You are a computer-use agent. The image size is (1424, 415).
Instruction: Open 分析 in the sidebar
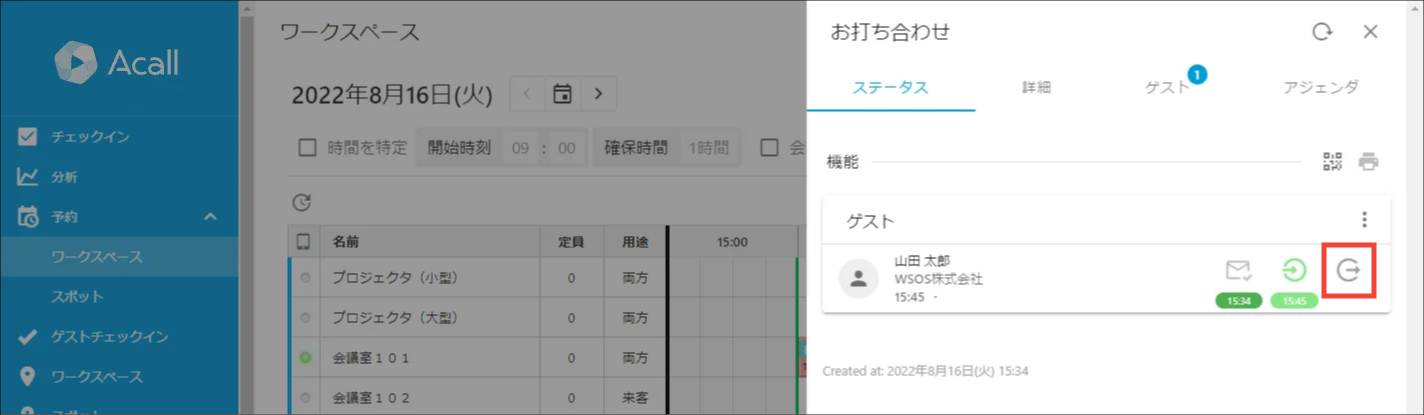coord(119,177)
